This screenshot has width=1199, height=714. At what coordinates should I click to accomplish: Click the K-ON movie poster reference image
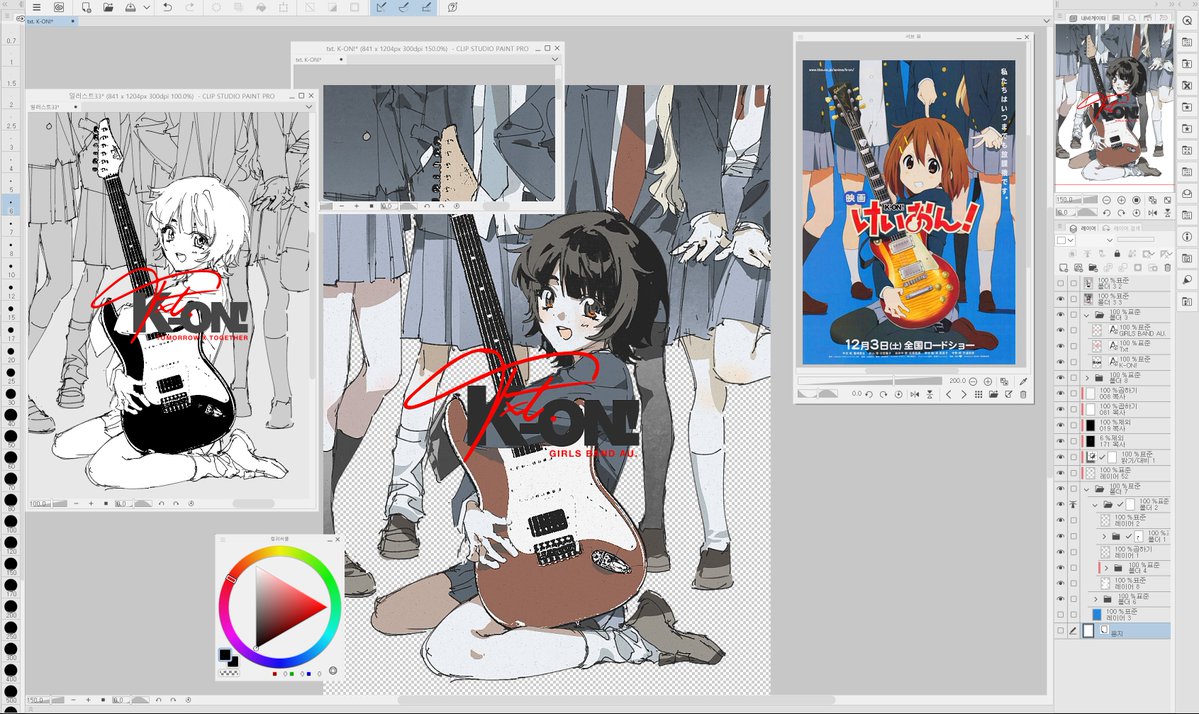point(909,212)
